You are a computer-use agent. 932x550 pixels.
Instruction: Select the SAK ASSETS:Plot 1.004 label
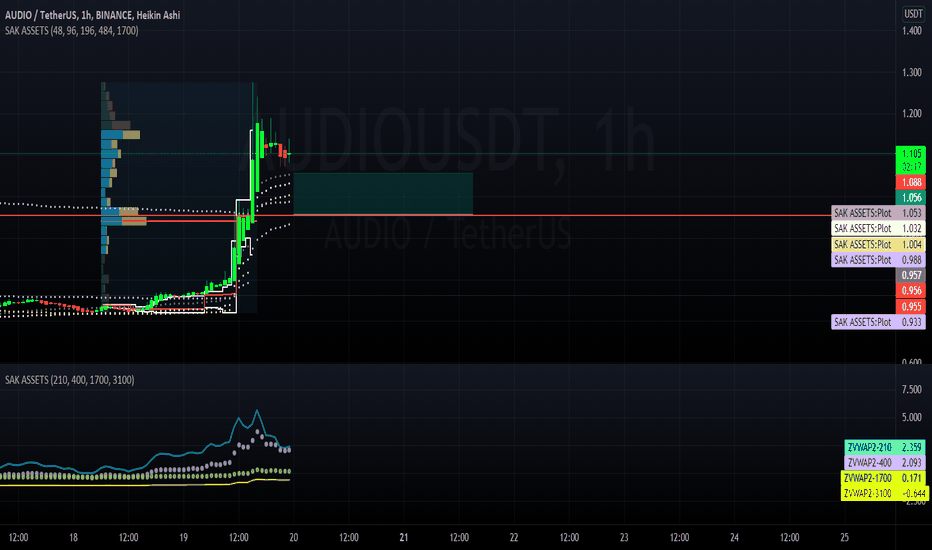(x=878, y=244)
